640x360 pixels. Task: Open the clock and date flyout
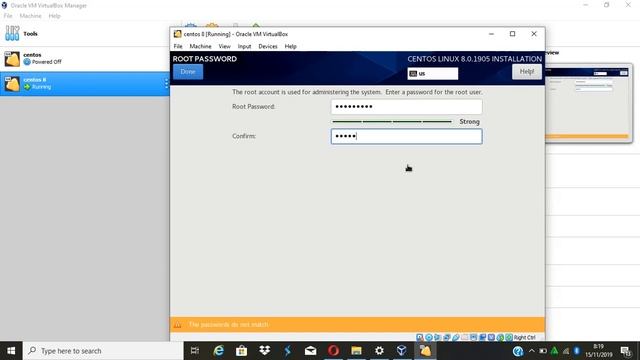[599, 351]
